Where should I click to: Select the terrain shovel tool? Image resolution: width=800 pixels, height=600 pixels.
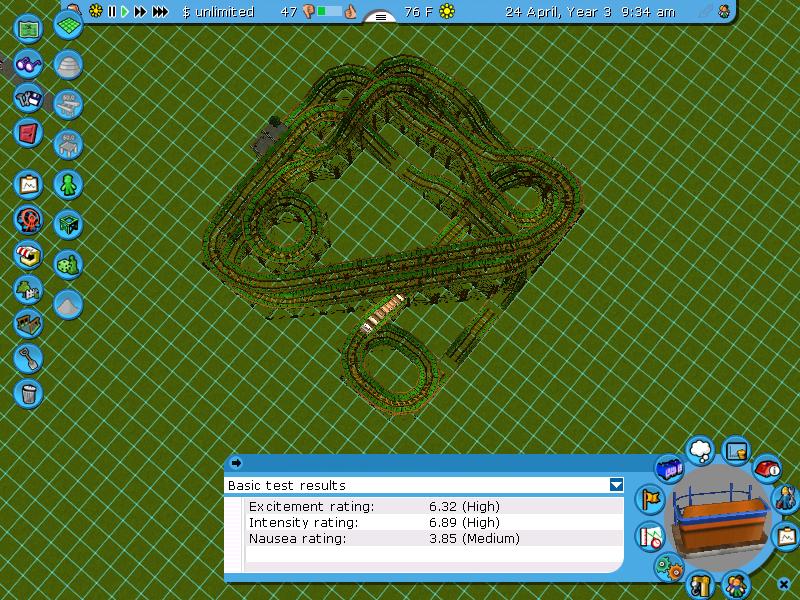coord(28,359)
